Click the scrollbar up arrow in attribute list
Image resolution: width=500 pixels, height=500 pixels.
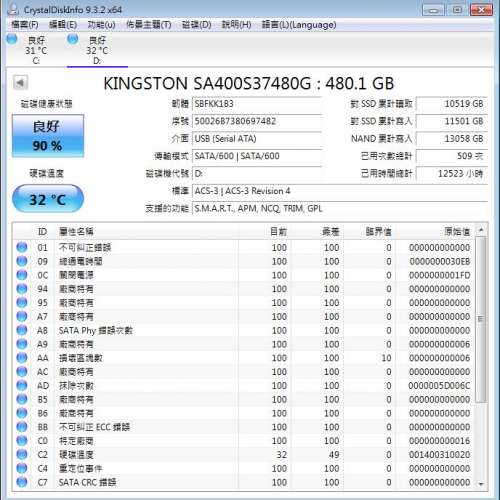pyautogui.click(x=481, y=230)
